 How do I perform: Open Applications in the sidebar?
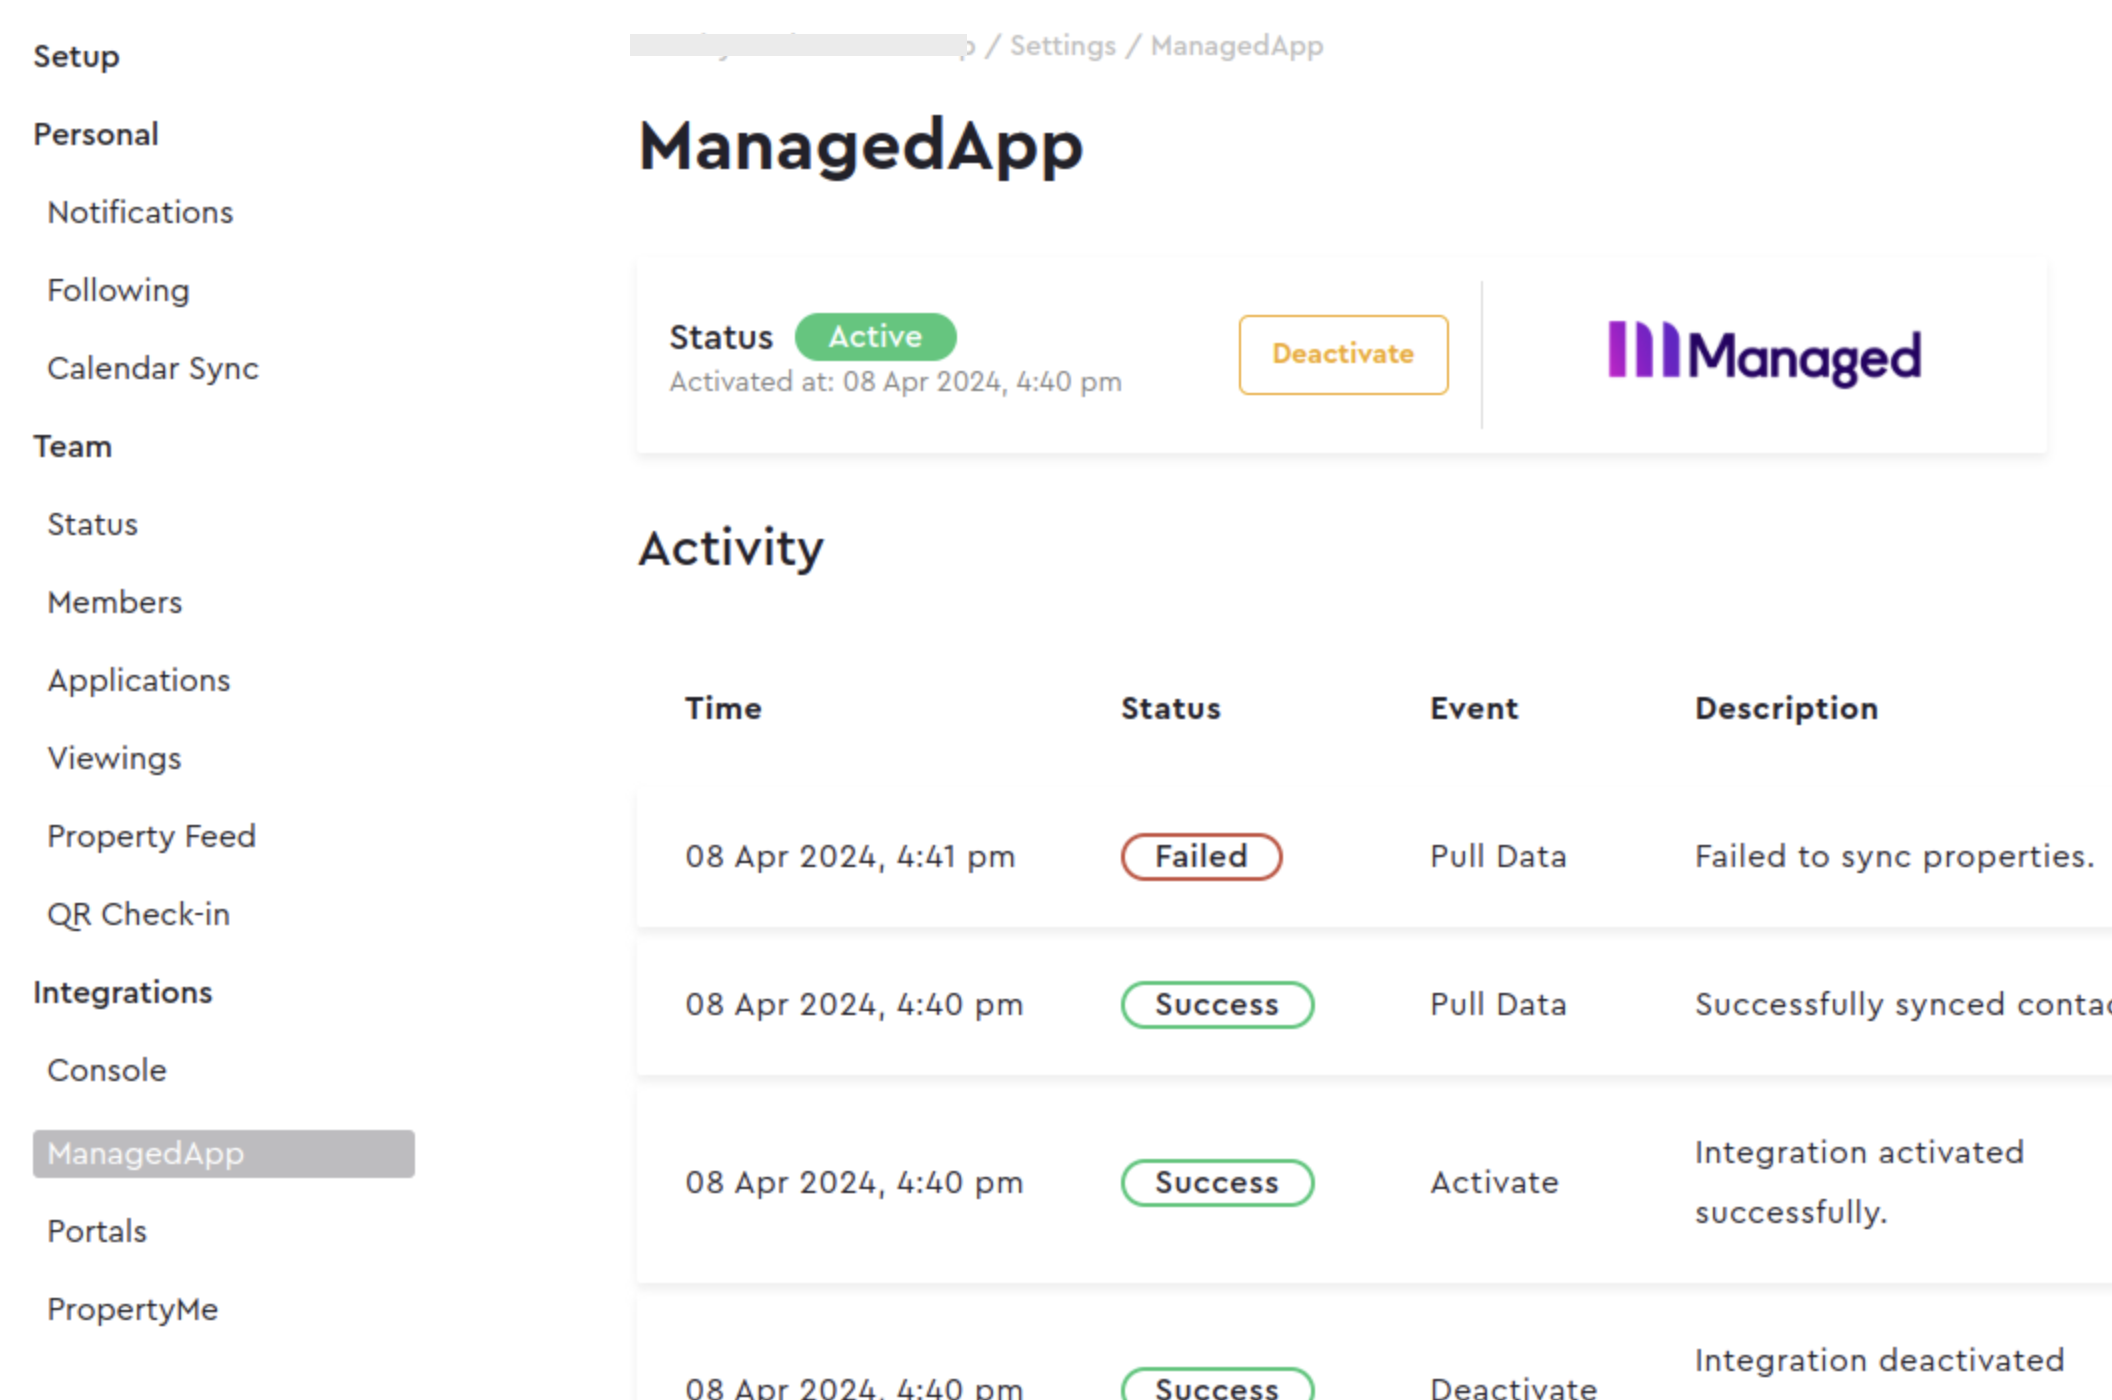click(x=139, y=680)
